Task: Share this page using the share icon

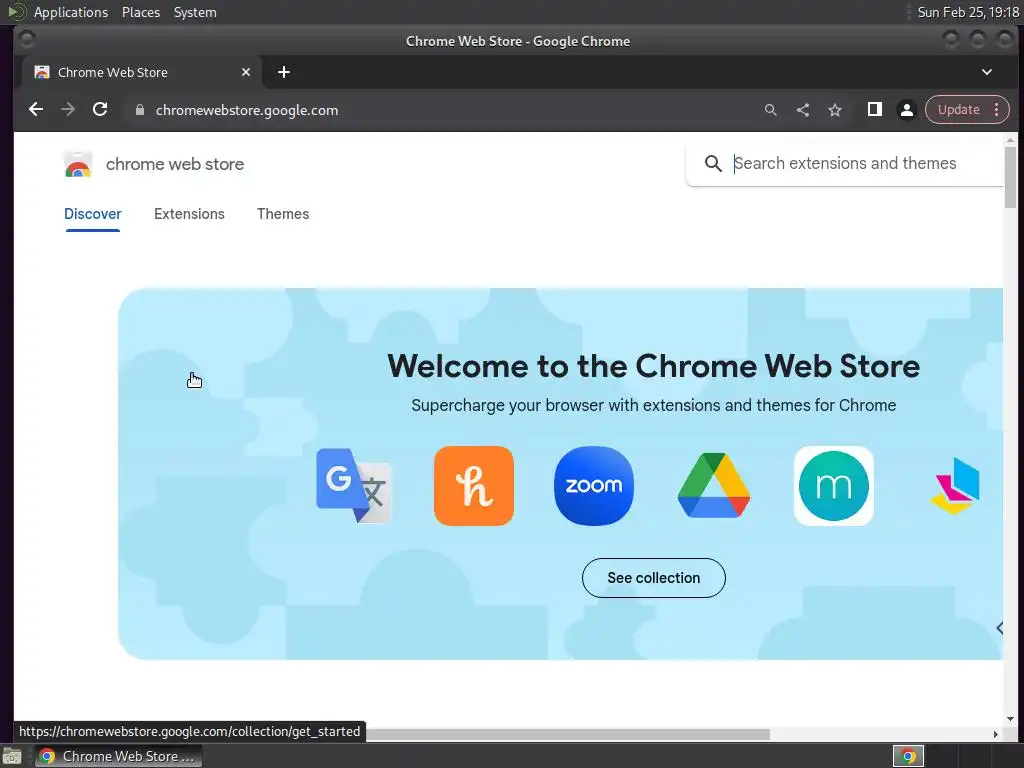Action: coord(803,110)
